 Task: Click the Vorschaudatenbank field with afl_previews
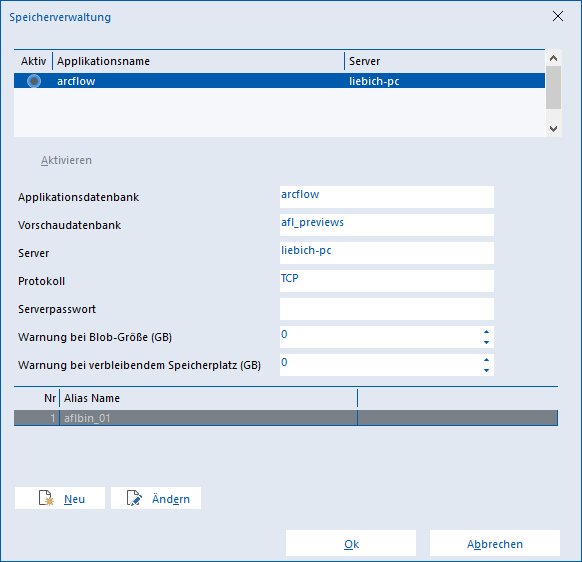(387, 225)
